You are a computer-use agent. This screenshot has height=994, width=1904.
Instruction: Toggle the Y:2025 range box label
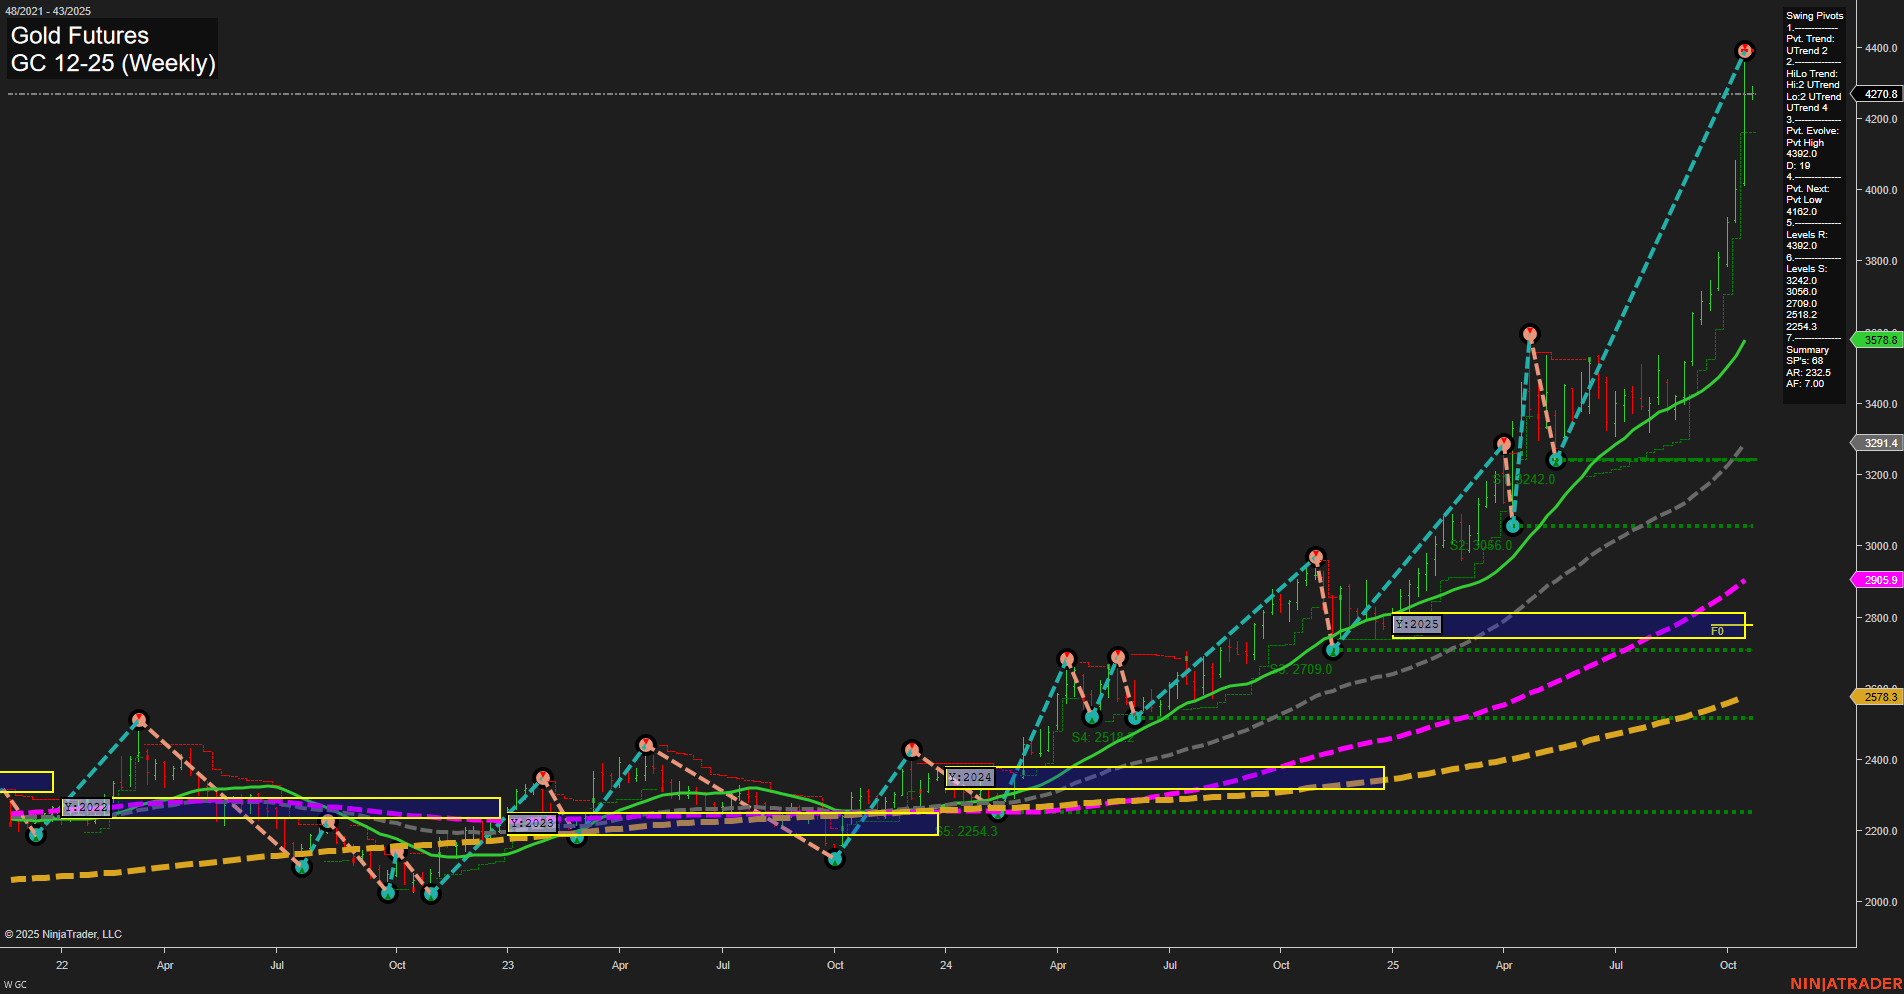[1416, 623]
